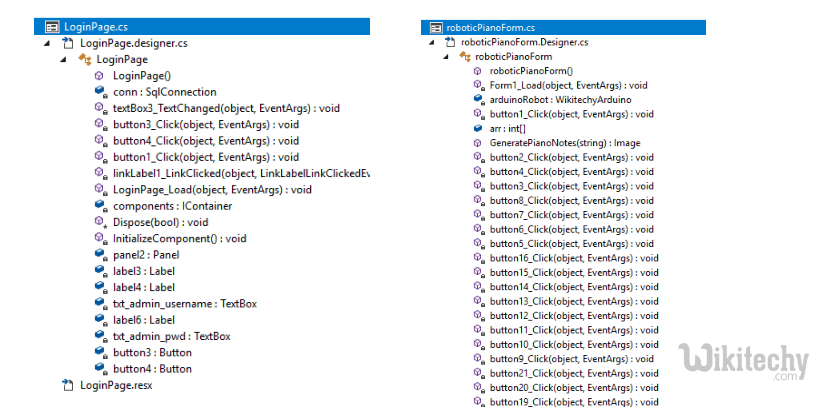The image size is (825, 418).
Task: Select the roboticPianoForm.cs file row
Action: [x=564, y=27]
